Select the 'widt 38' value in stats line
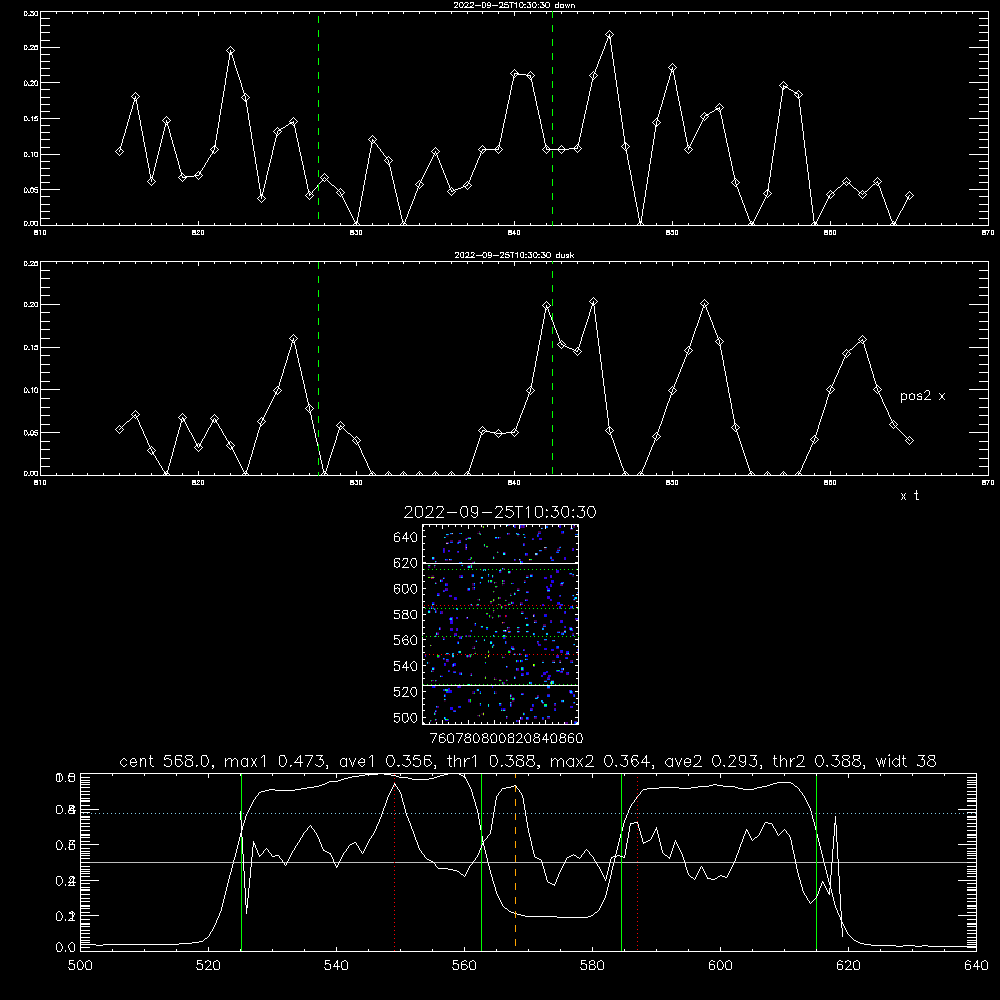Screen dimensions: 1000x1000 click(x=906, y=761)
